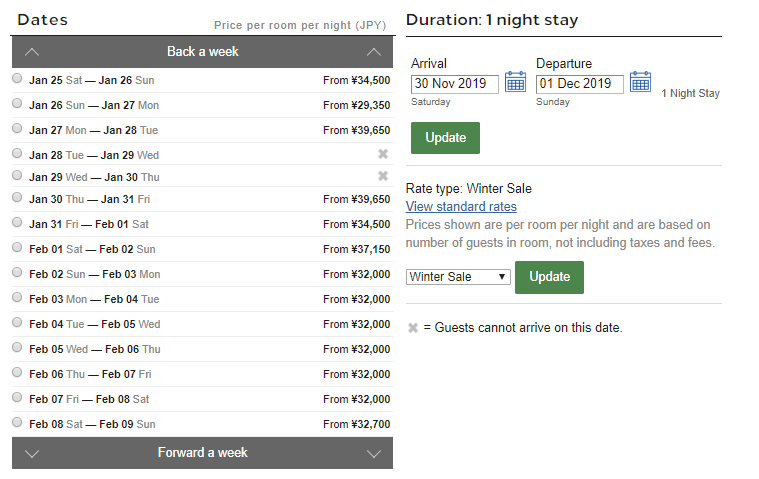
Task: Go Back a week in dates list
Action: (x=202, y=51)
